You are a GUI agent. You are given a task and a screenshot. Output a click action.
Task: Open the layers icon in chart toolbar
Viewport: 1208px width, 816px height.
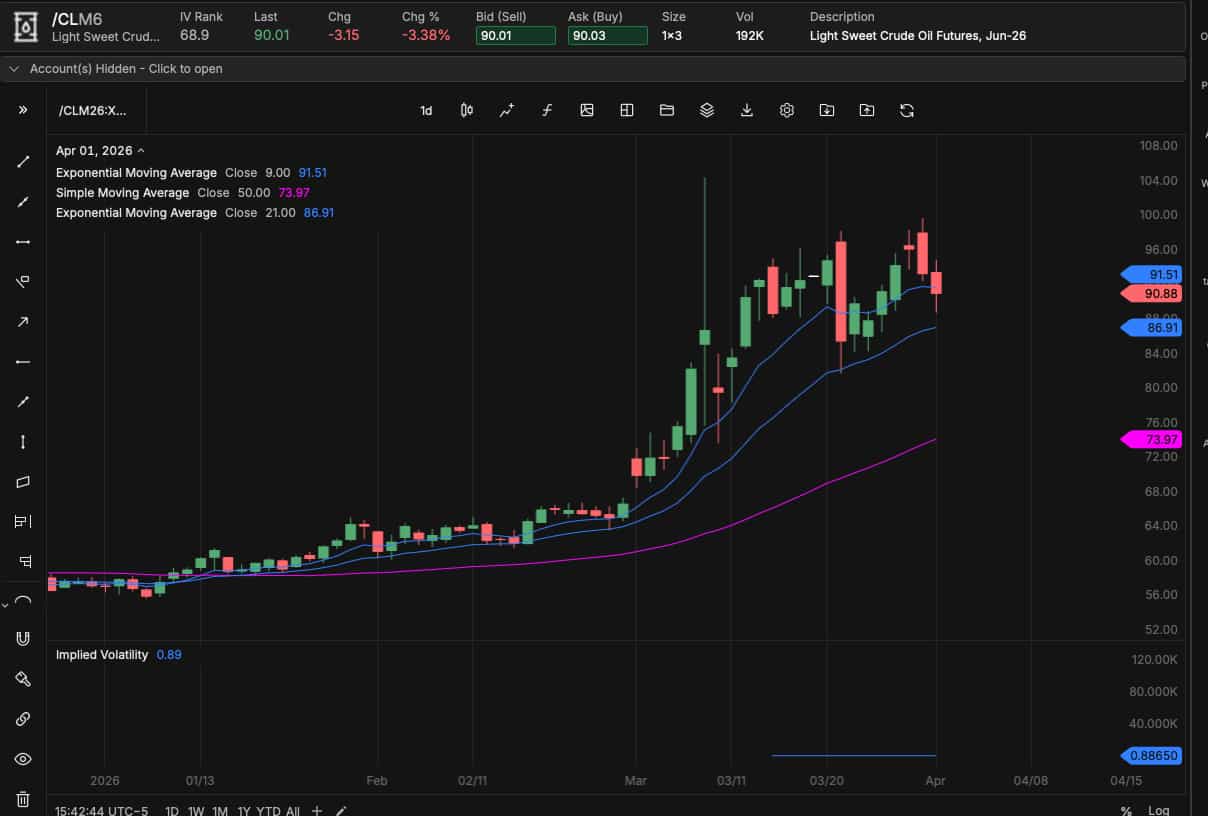click(707, 111)
